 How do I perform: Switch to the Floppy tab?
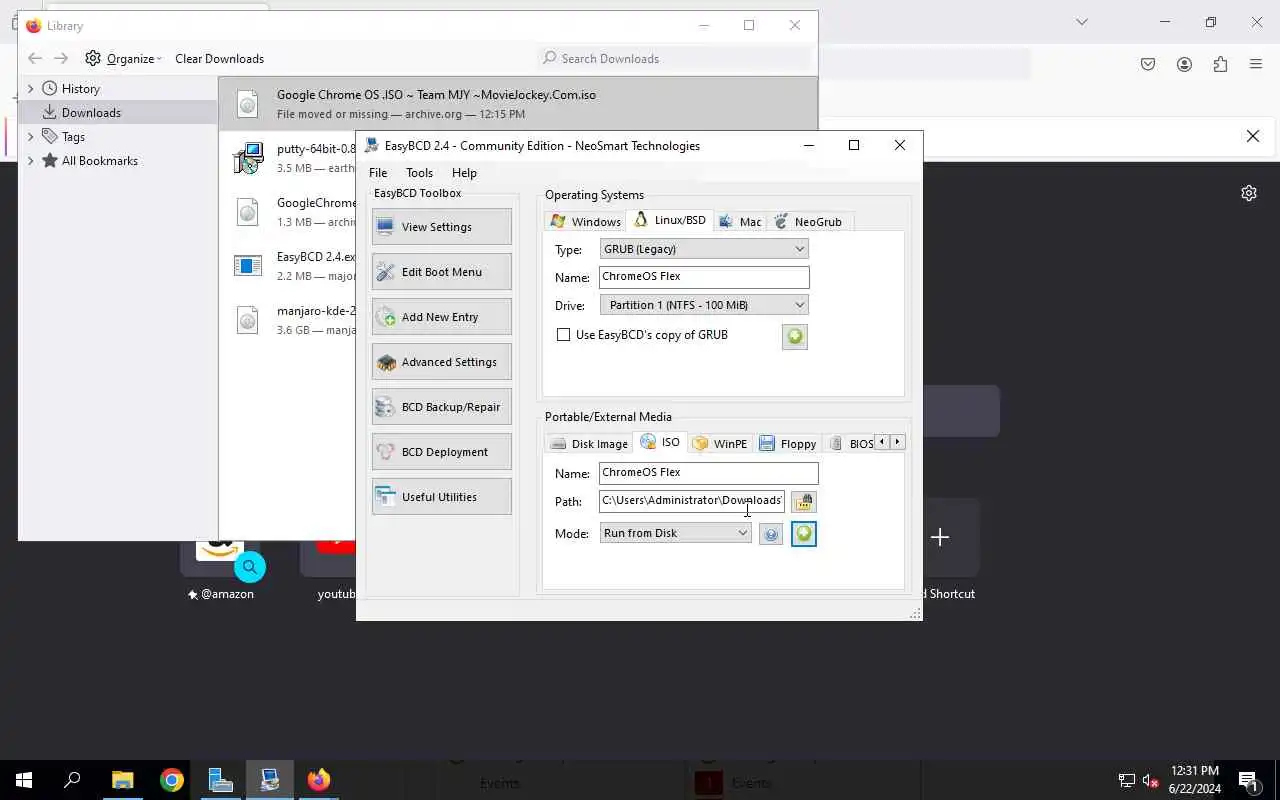(x=788, y=444)
